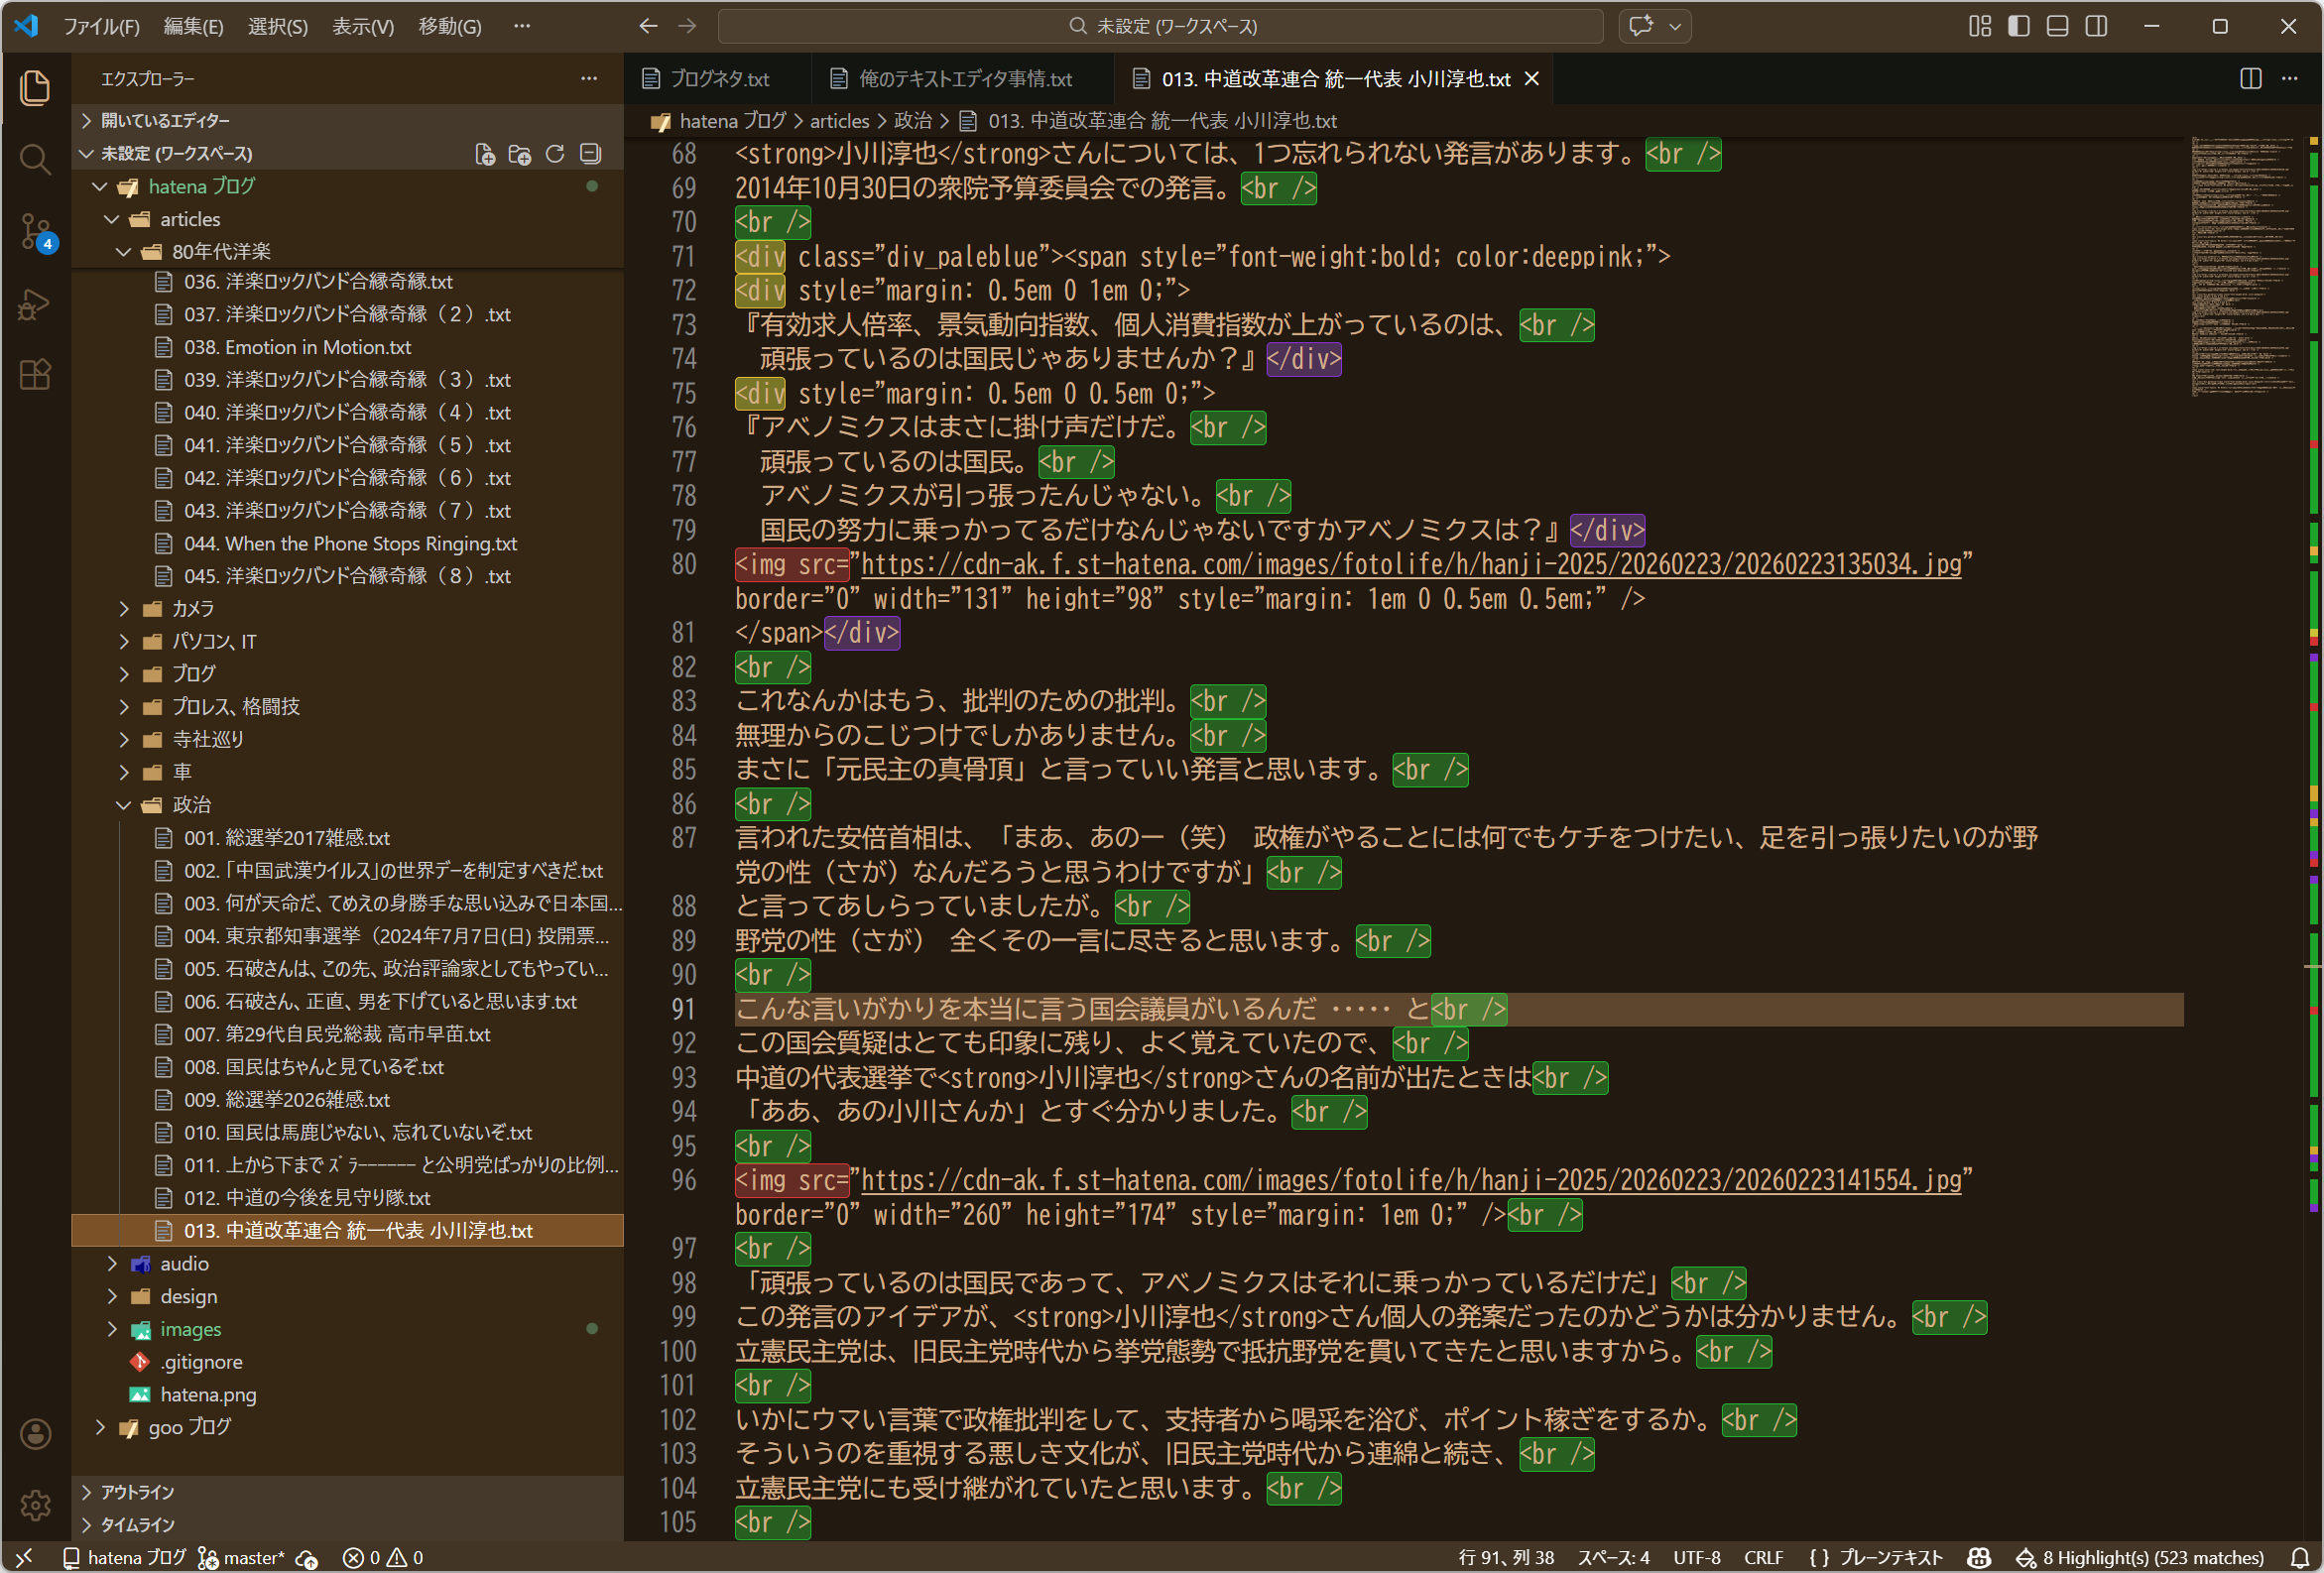Click the minimap code overview
This screenshot has width=2324, height=1573.
tap(2242, 265)
